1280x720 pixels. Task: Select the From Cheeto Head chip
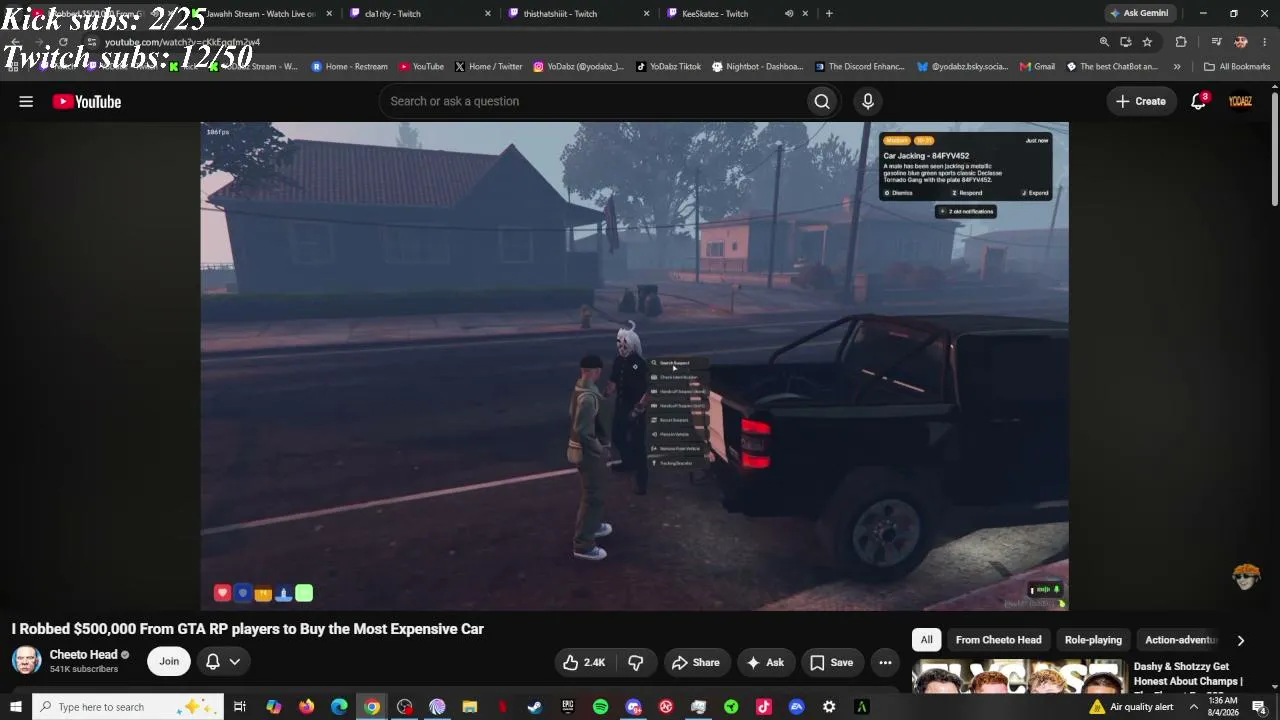[998, 640]
